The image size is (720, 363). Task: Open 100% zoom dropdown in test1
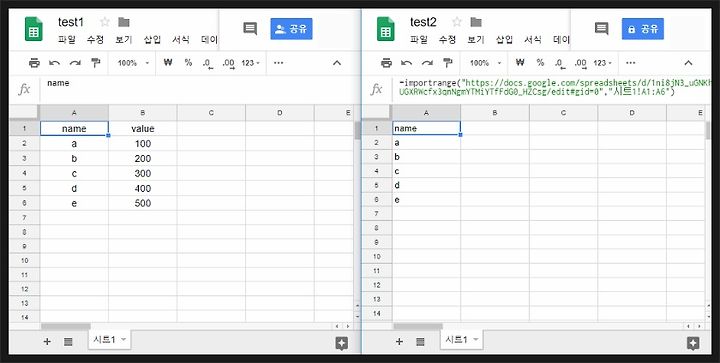coord(134,63)
